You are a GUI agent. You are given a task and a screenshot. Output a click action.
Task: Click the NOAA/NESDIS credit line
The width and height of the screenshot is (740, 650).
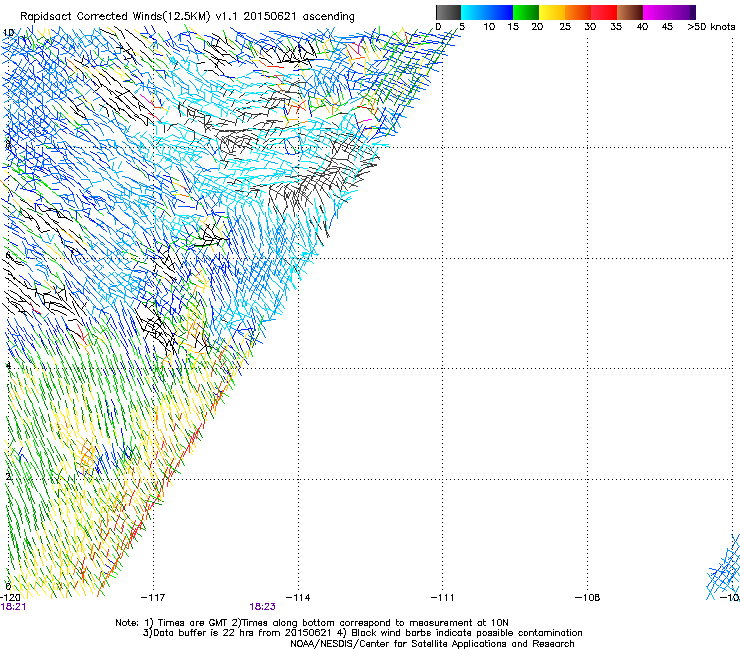tap(432, 644)
